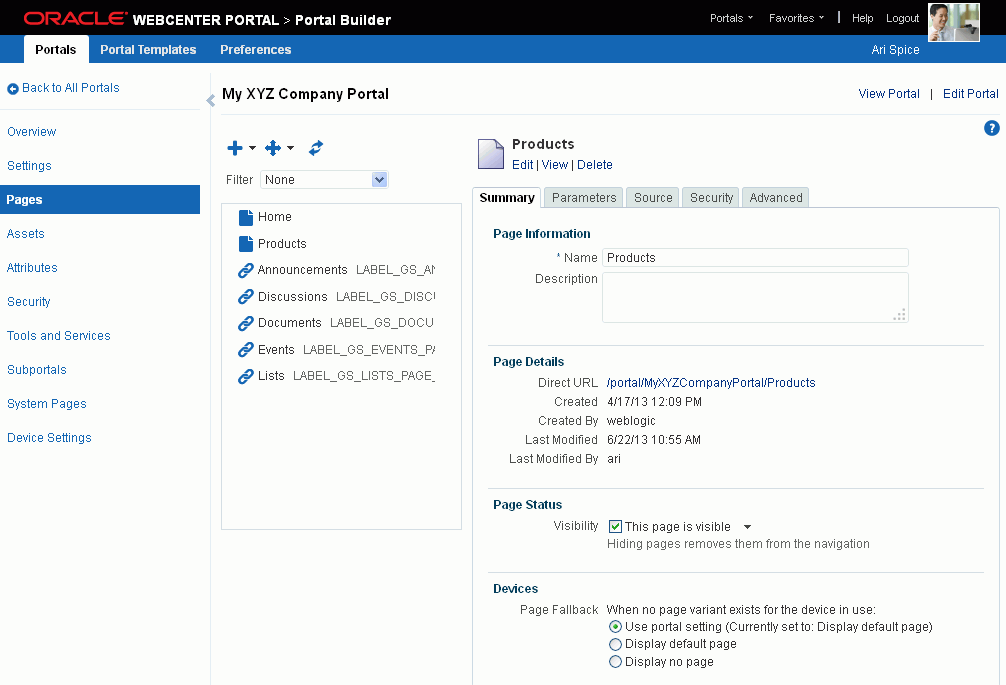Screen dimensions: 1006x685
Task: Click the Edit link under Products
Action: coord(522,165)
